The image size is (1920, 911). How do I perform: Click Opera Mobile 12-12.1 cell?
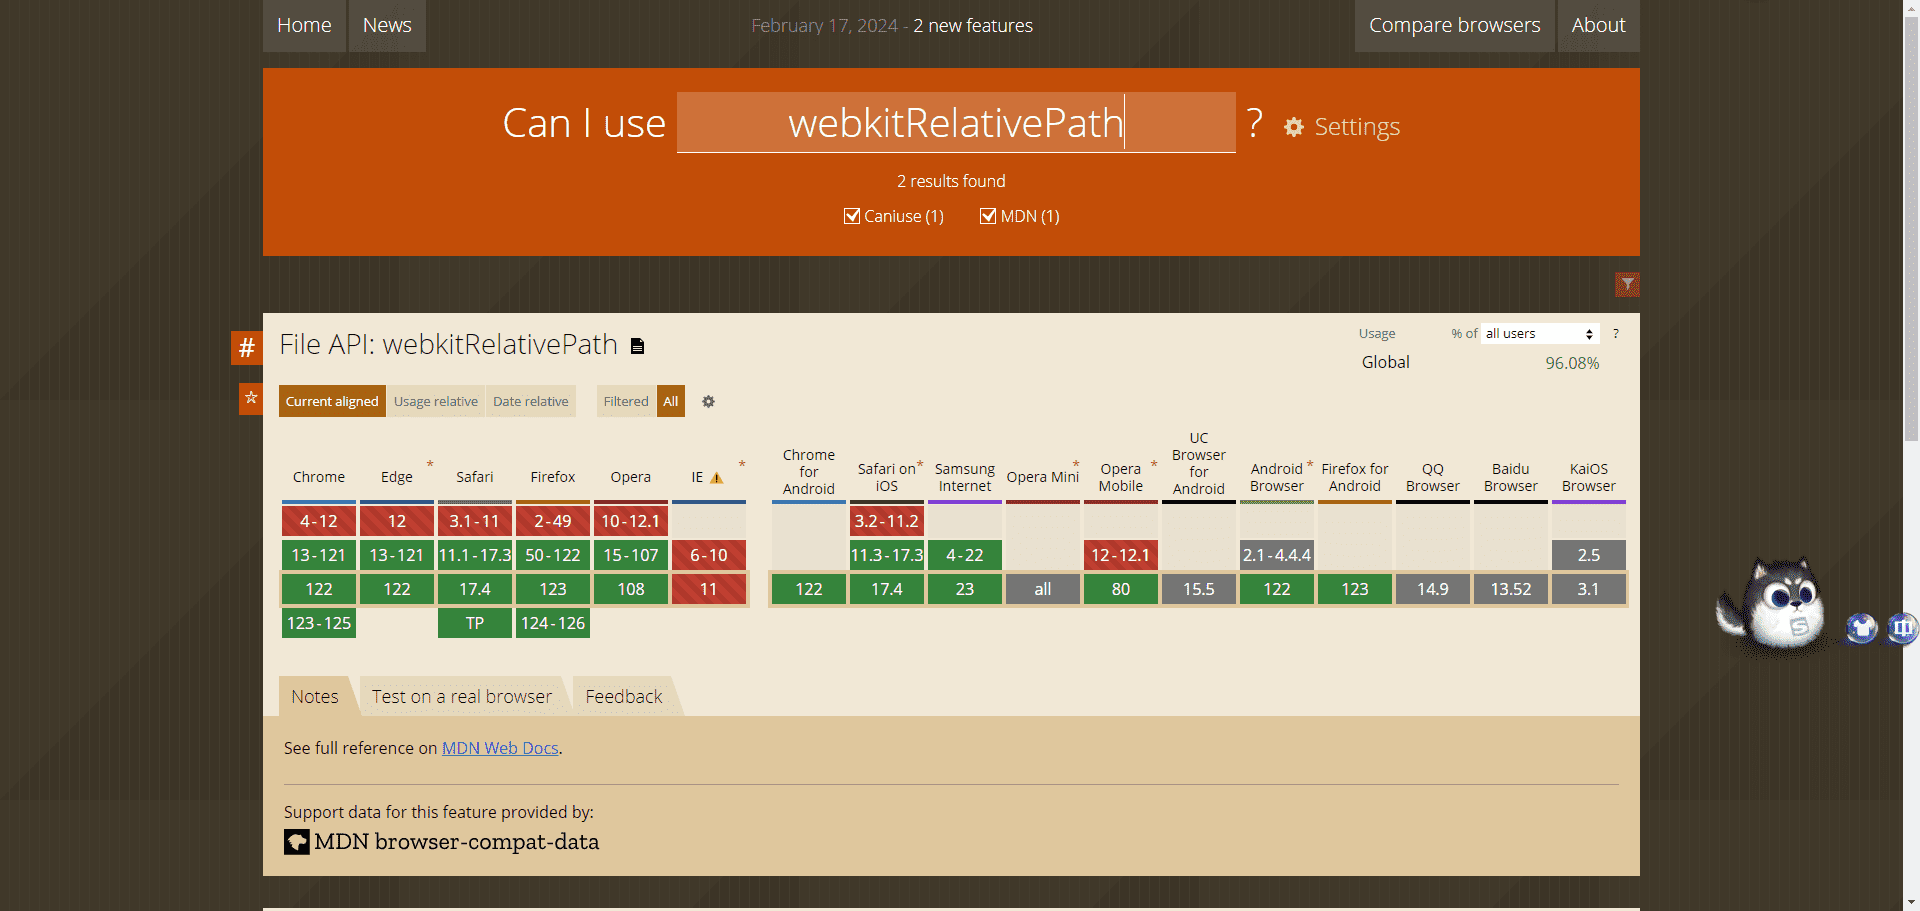click(1121, 555)
